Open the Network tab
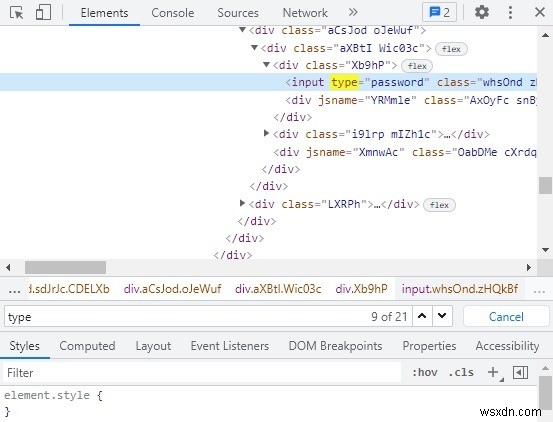The image size is (553, 422). [x=305, y=13]
